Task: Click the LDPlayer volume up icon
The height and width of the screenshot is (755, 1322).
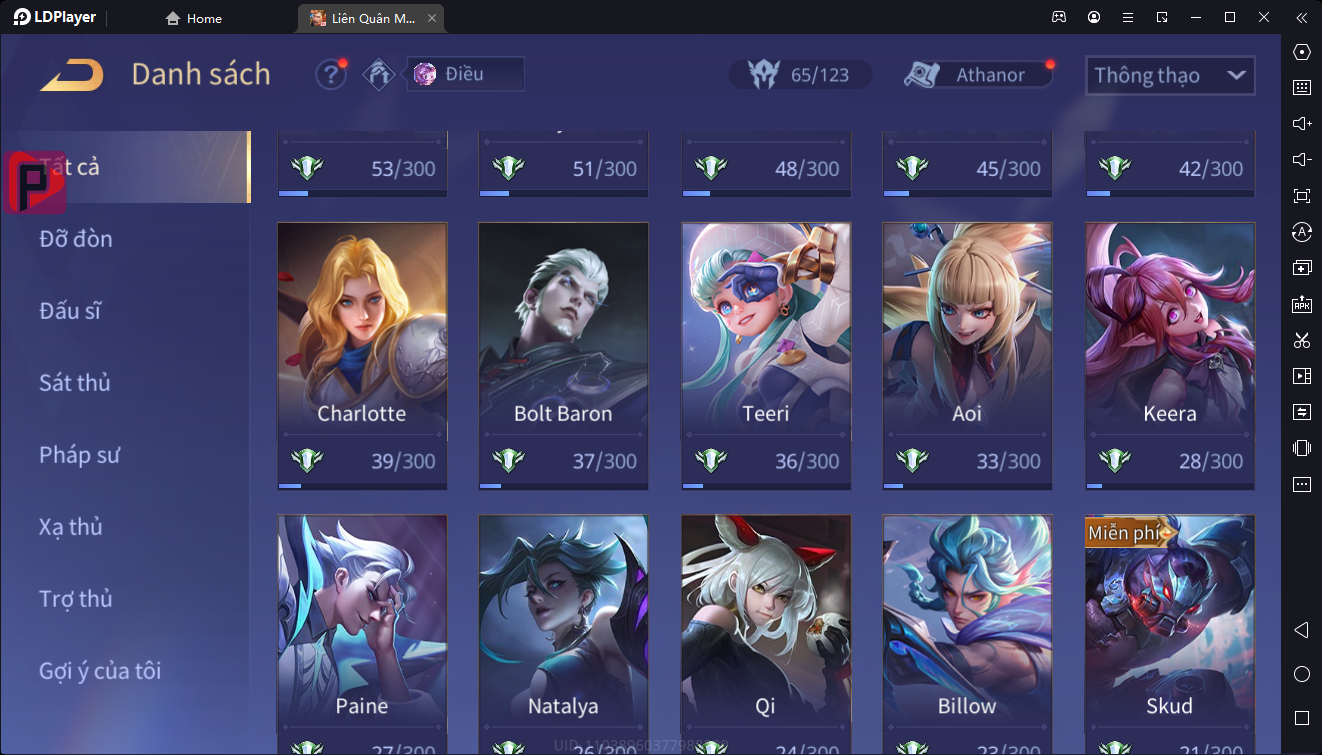Action: 1302,124
